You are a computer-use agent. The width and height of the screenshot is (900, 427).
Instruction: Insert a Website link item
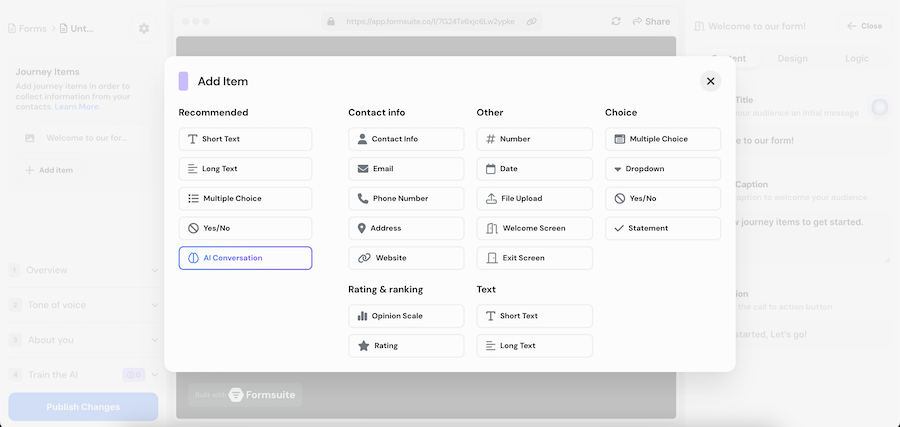406,258
